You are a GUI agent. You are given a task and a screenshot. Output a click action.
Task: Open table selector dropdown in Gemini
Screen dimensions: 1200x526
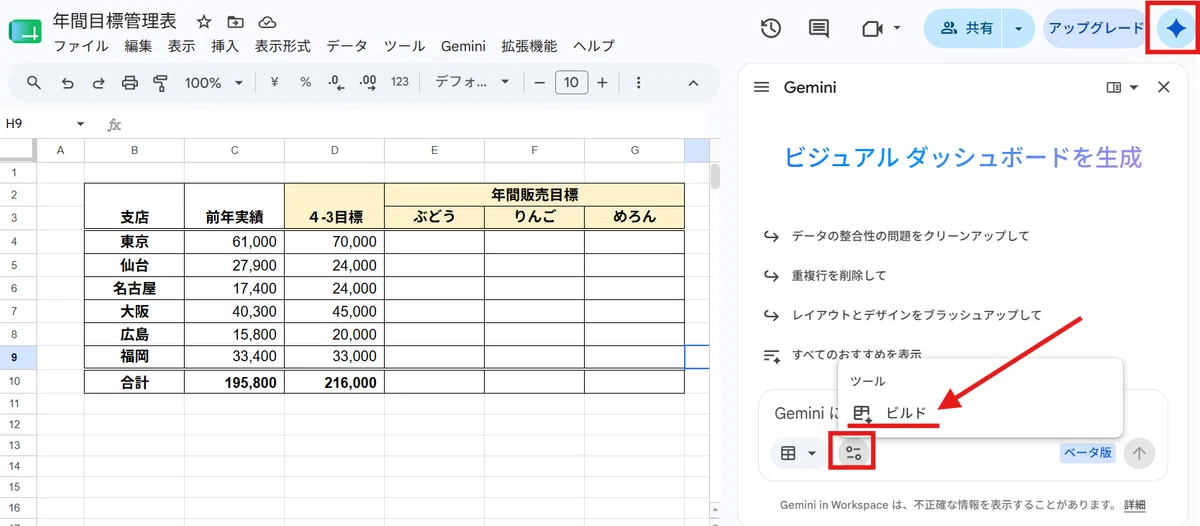pyautogui.click(x=799, y=453)
